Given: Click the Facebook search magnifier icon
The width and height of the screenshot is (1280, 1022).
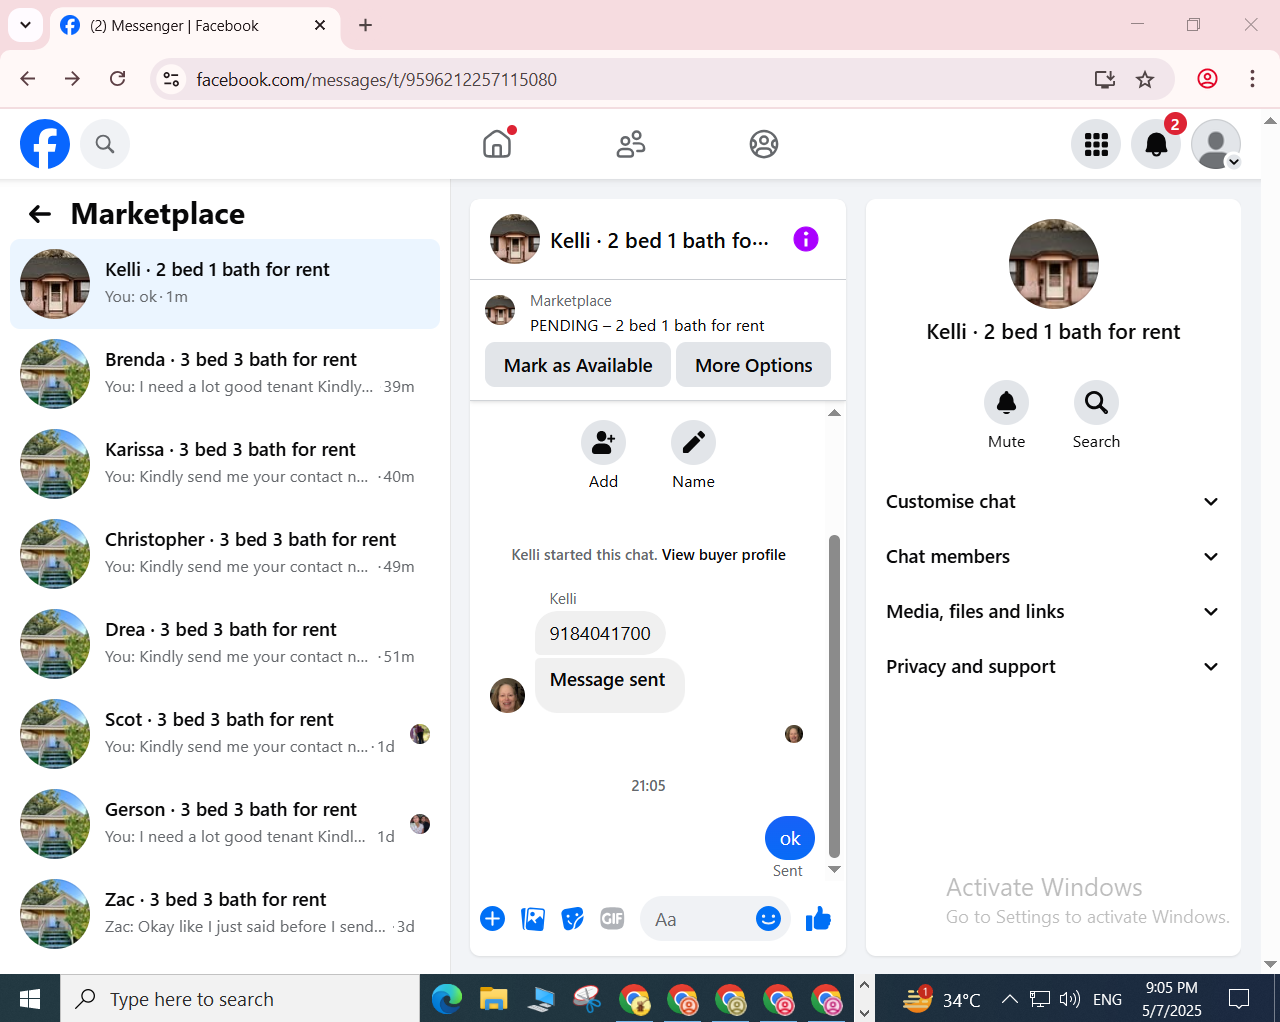Looking at the screenshot, I should pyautogui.click(x=105, y=144).
